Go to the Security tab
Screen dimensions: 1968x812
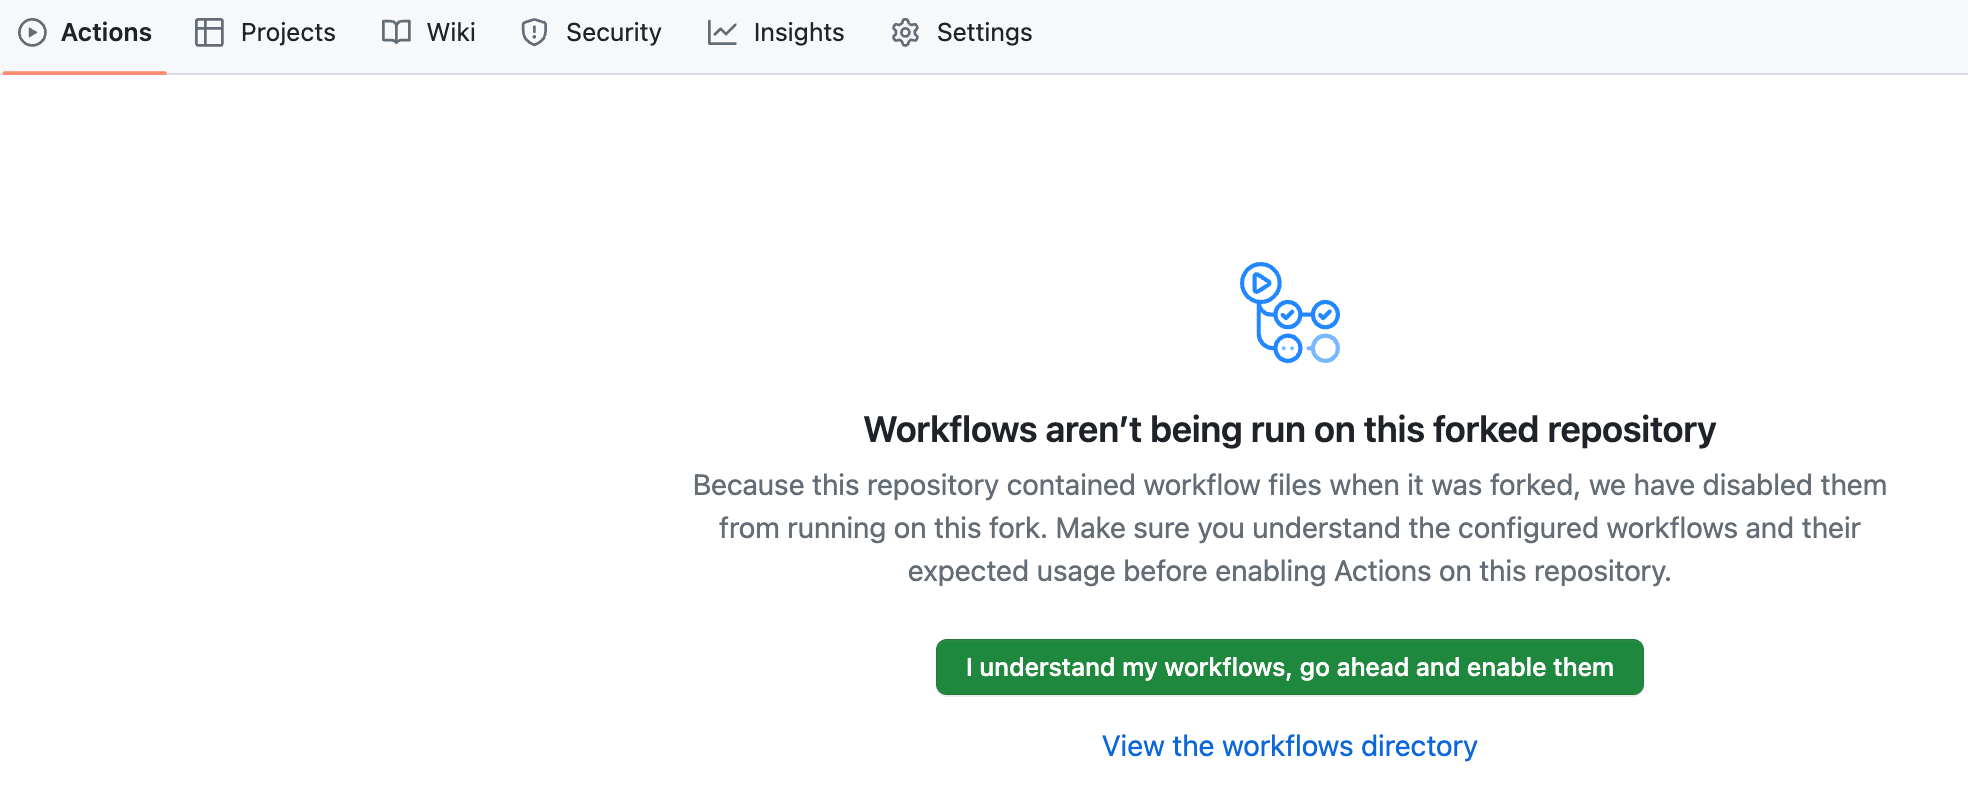pos(591,33)
